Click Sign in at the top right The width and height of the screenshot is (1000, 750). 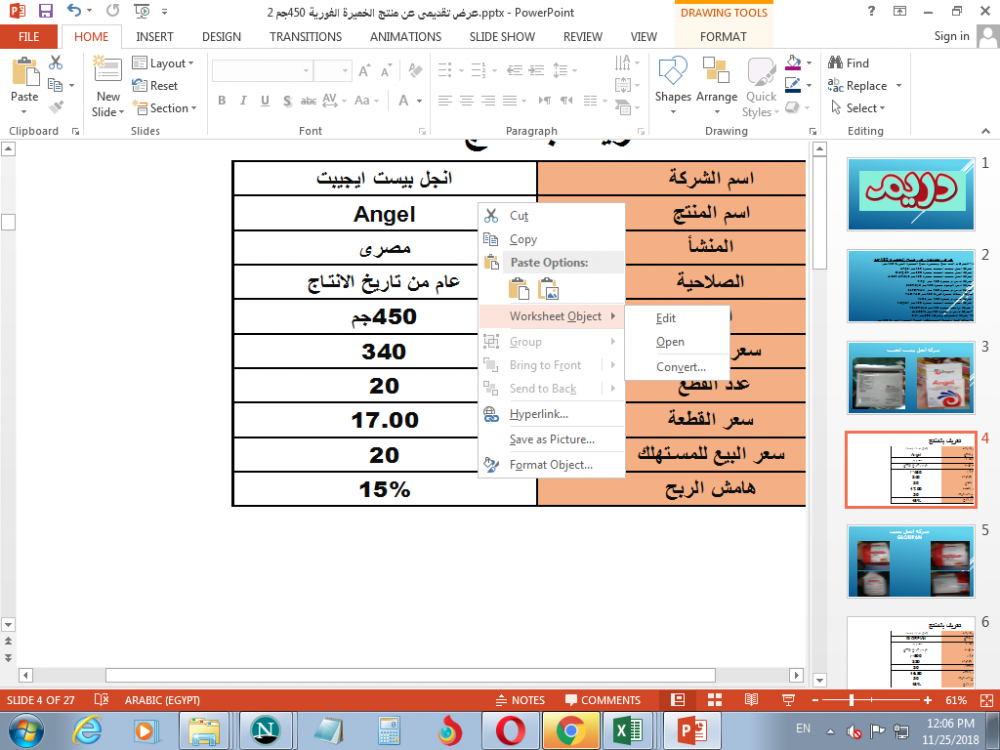tap(952, 36)
